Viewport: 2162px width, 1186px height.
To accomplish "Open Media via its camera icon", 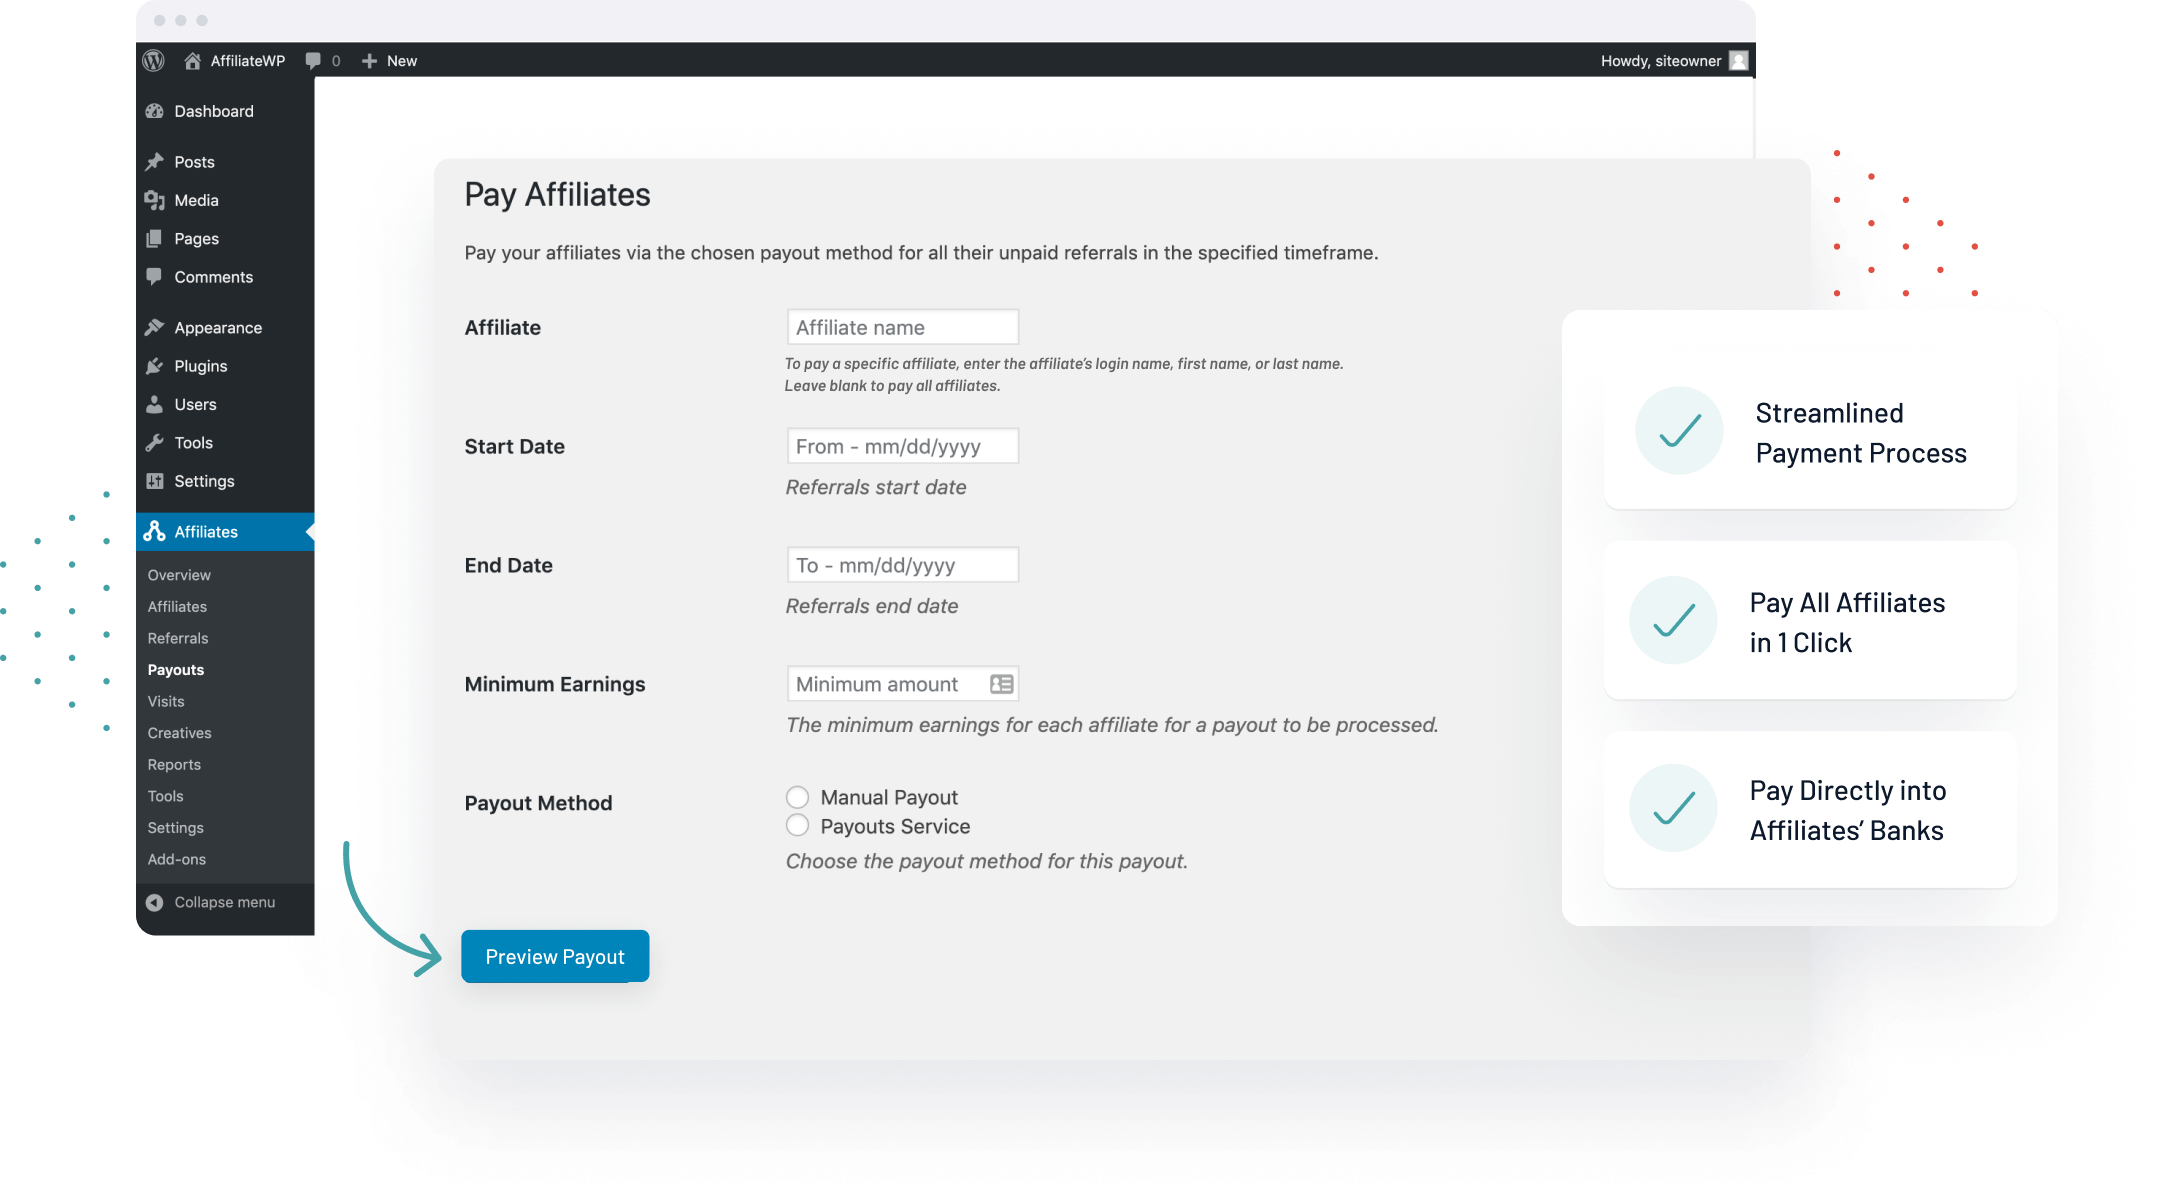I will [156, 200].
